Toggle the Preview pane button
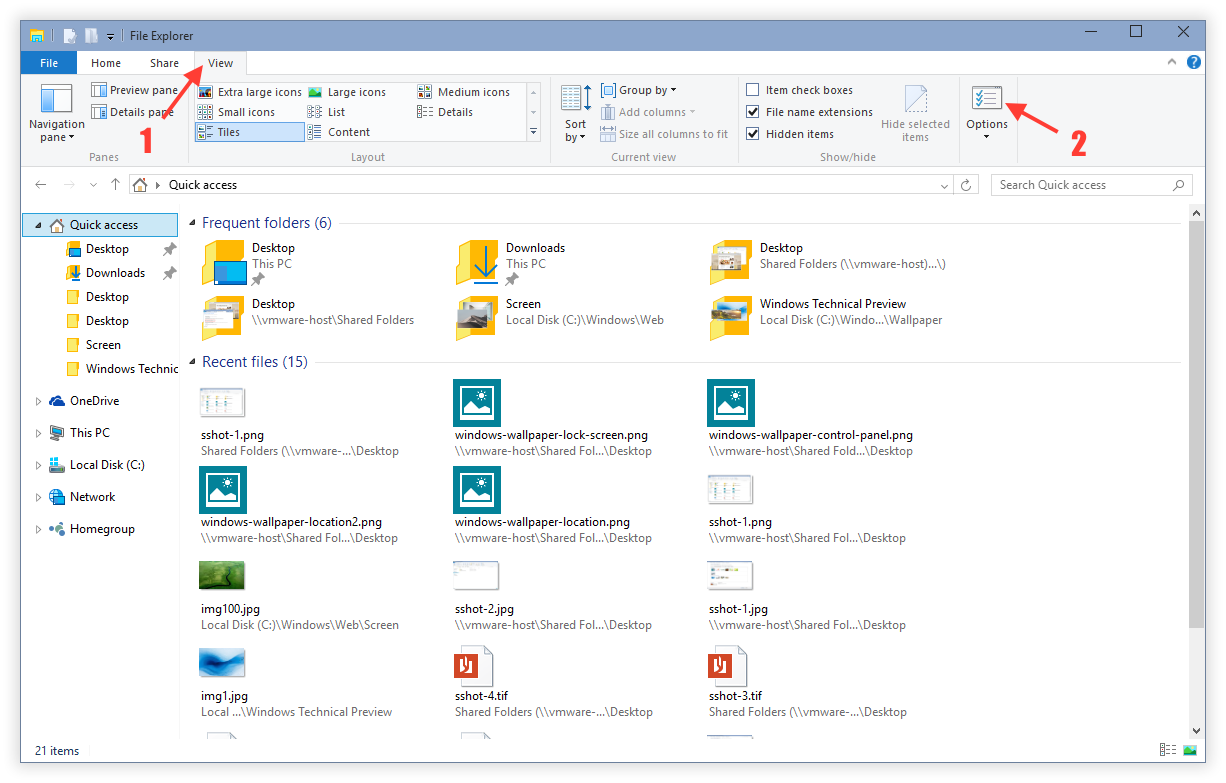 click(x=134, y=90)
